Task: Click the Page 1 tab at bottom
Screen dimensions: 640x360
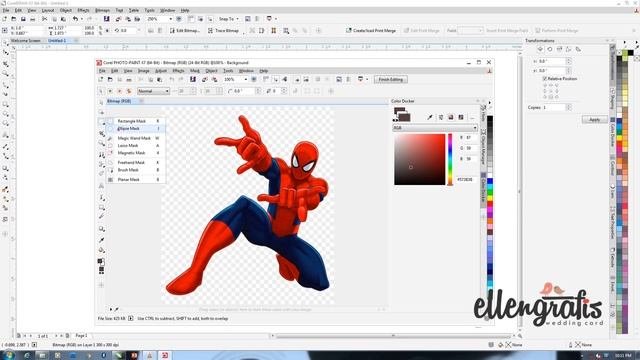Action: click(x=81, y=336)
